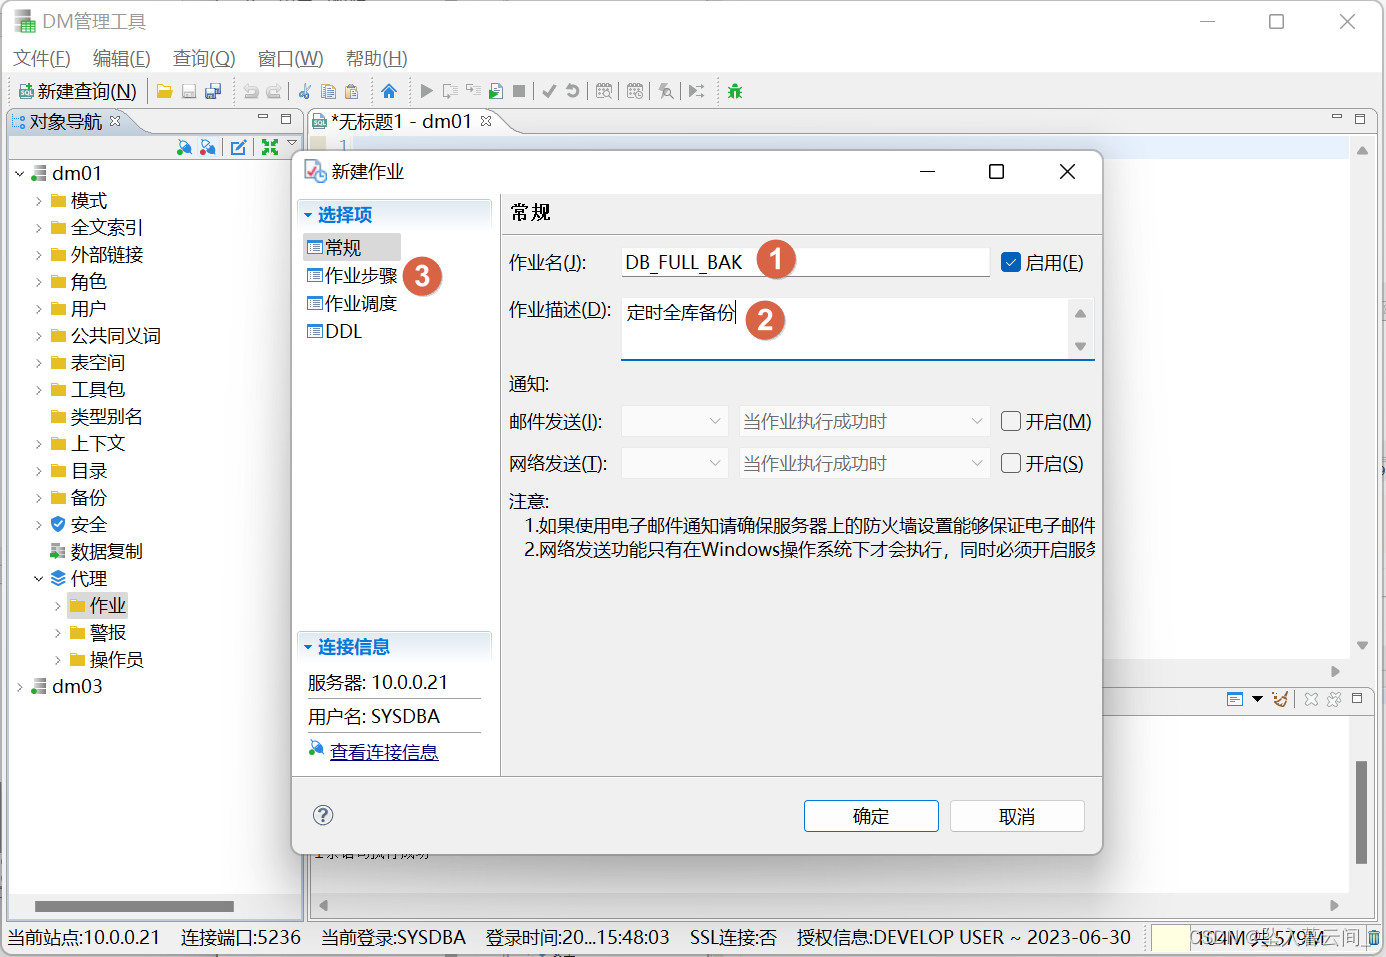Select the 操作员 operators tree item
The image size is (1386, 957).
[107, 660]
